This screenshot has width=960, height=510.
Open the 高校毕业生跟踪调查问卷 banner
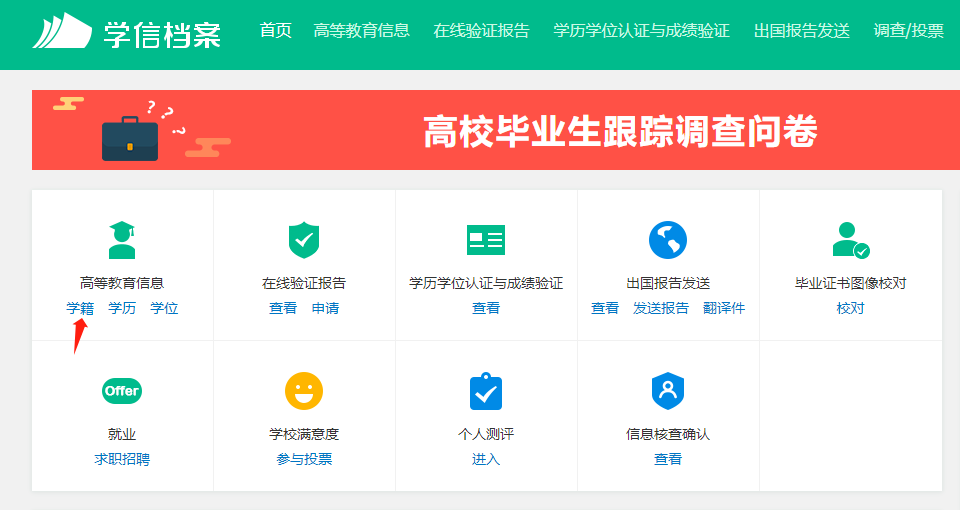point(496,130)
